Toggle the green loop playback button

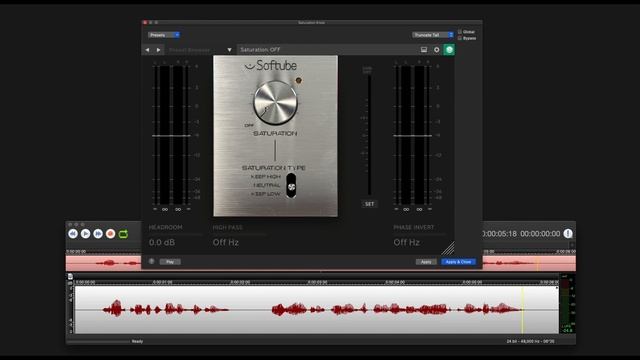coord(123,234)
